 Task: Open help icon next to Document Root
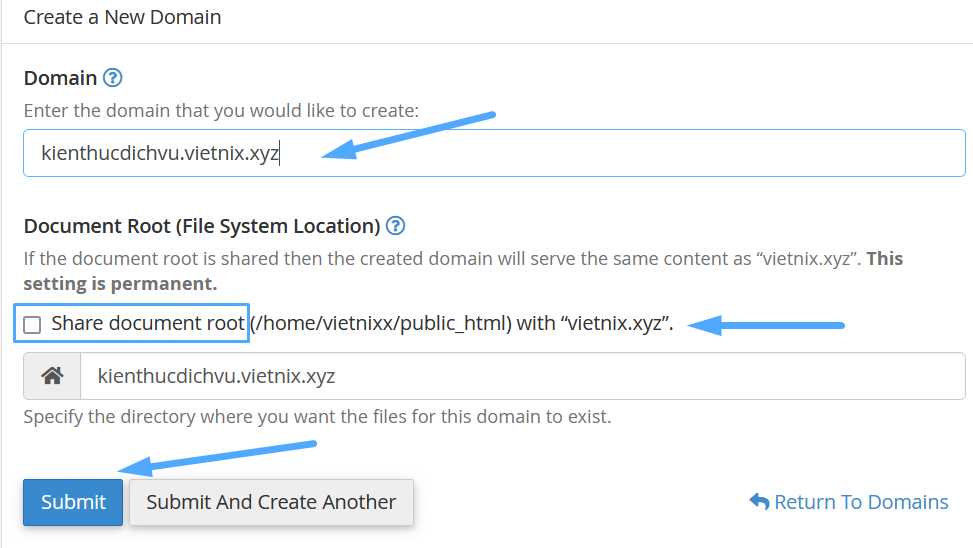click(395, 226)
